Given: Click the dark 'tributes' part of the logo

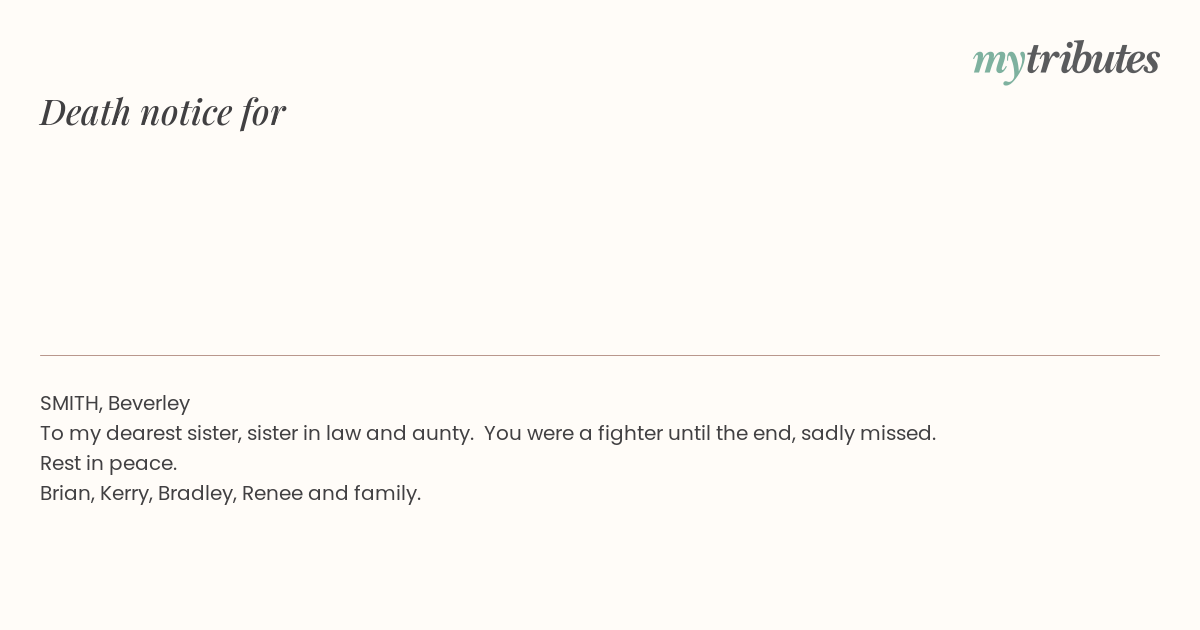Looking at the screenshot, I should (1093, 59).
